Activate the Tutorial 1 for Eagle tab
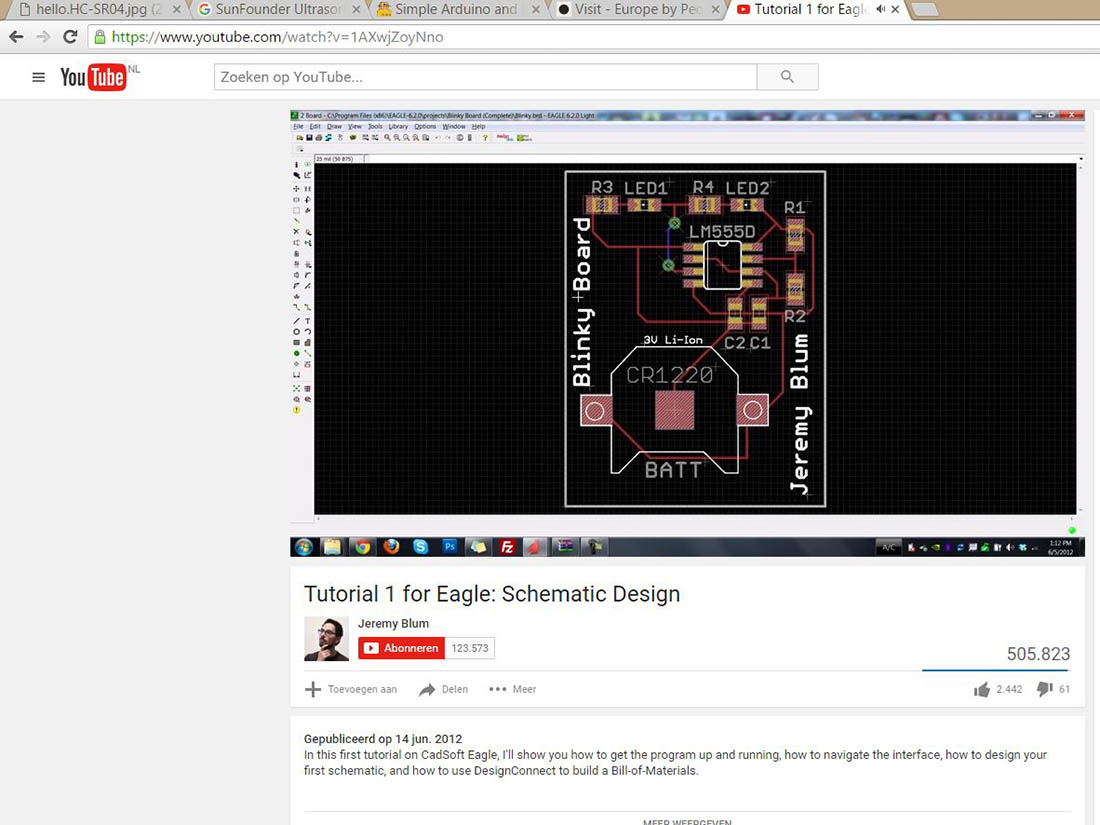Viewport: 1100px width, 825px height. point(810,10)
